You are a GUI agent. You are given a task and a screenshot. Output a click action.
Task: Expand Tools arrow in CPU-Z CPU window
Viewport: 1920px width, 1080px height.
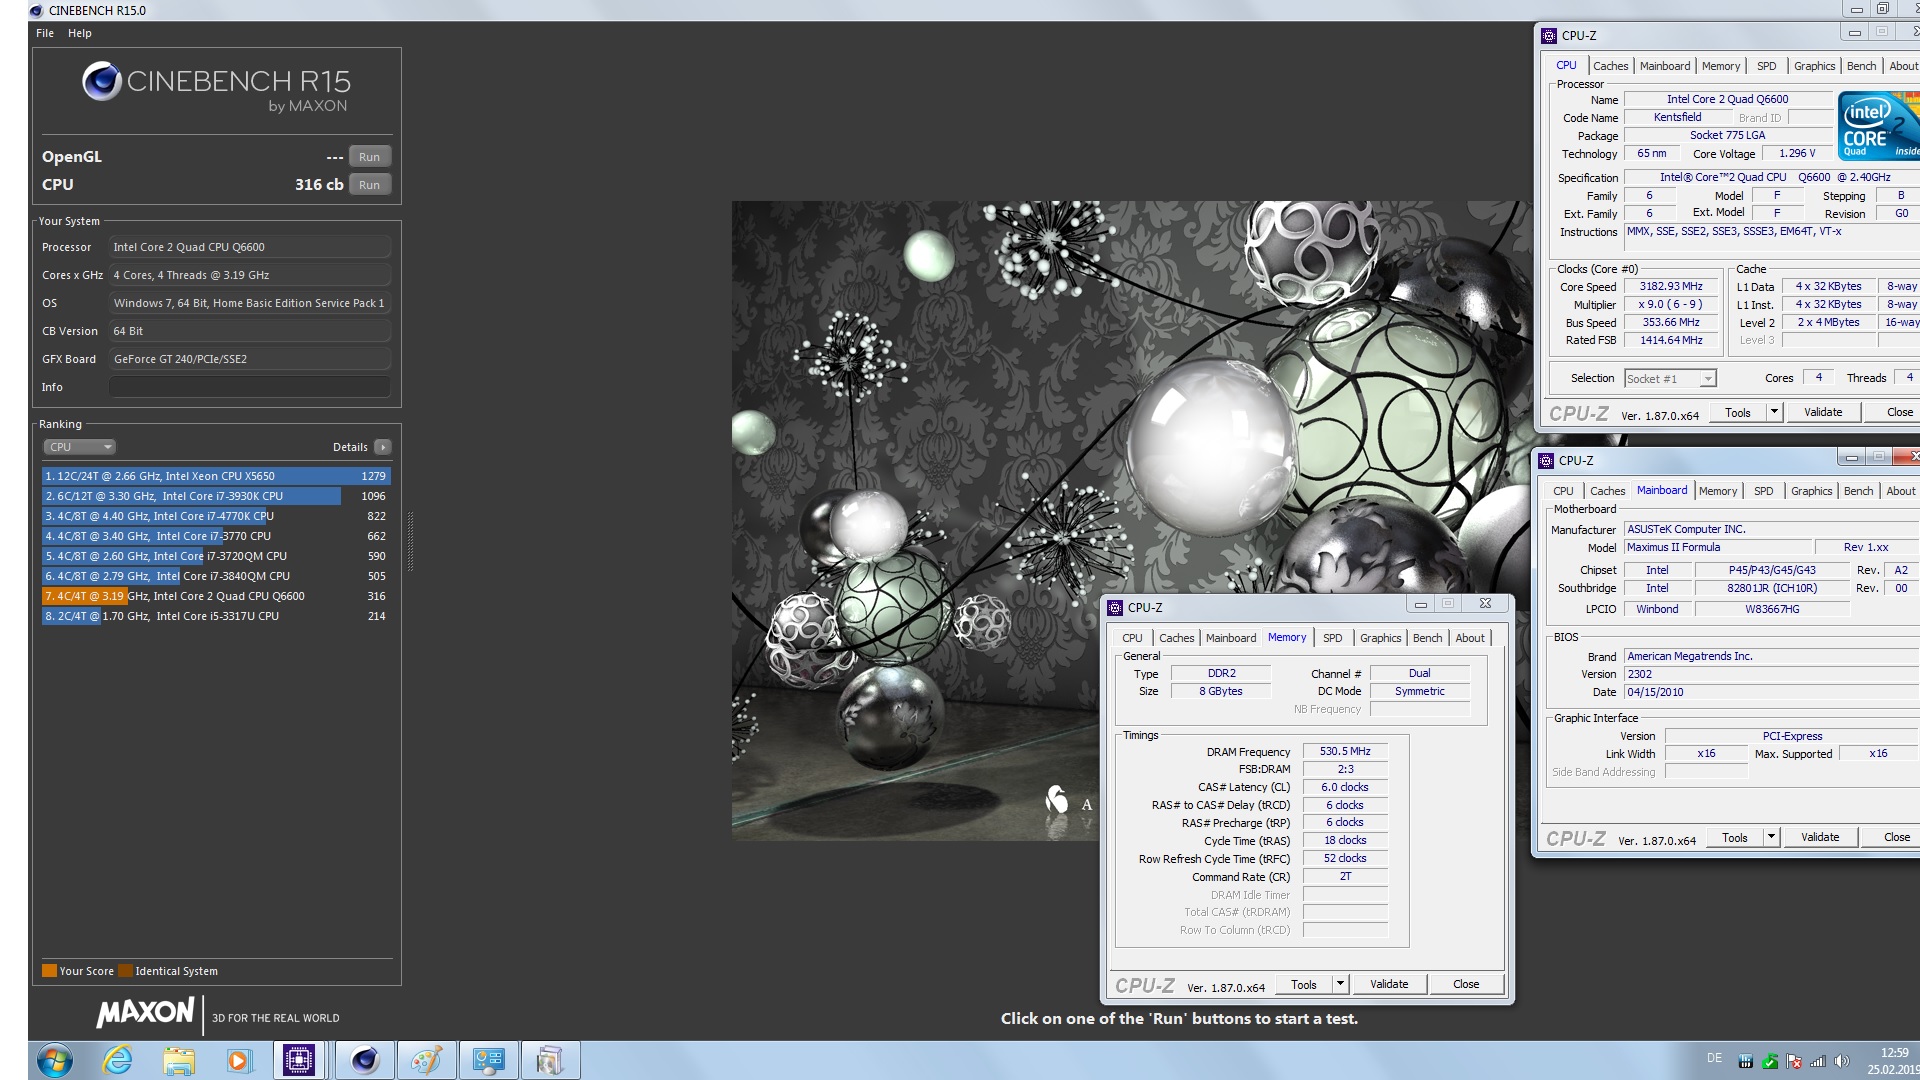(x=1774, y=412)
